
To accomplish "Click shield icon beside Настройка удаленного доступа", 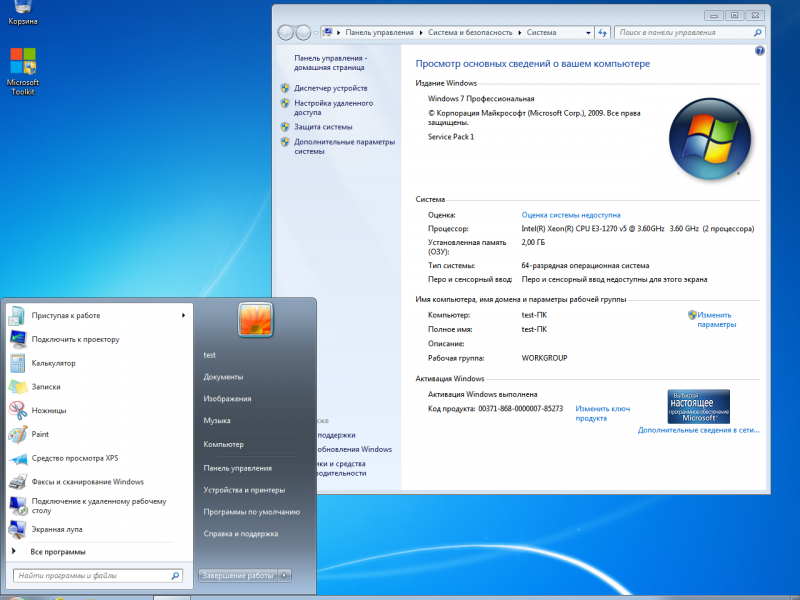I will coord(285,103).
